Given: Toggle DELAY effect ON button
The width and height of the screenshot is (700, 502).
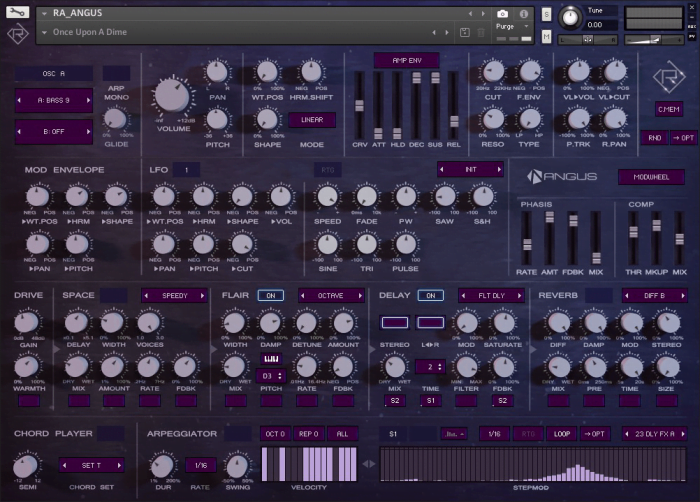Looking at the screenshot, I should [x=430, y=296].
